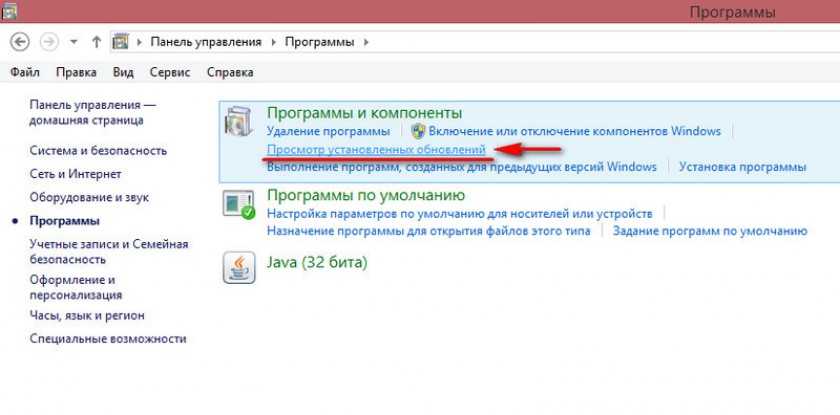Open the Java control panel icon
Image resolution: width=840 pixels, height=415 pixels.
239,264
